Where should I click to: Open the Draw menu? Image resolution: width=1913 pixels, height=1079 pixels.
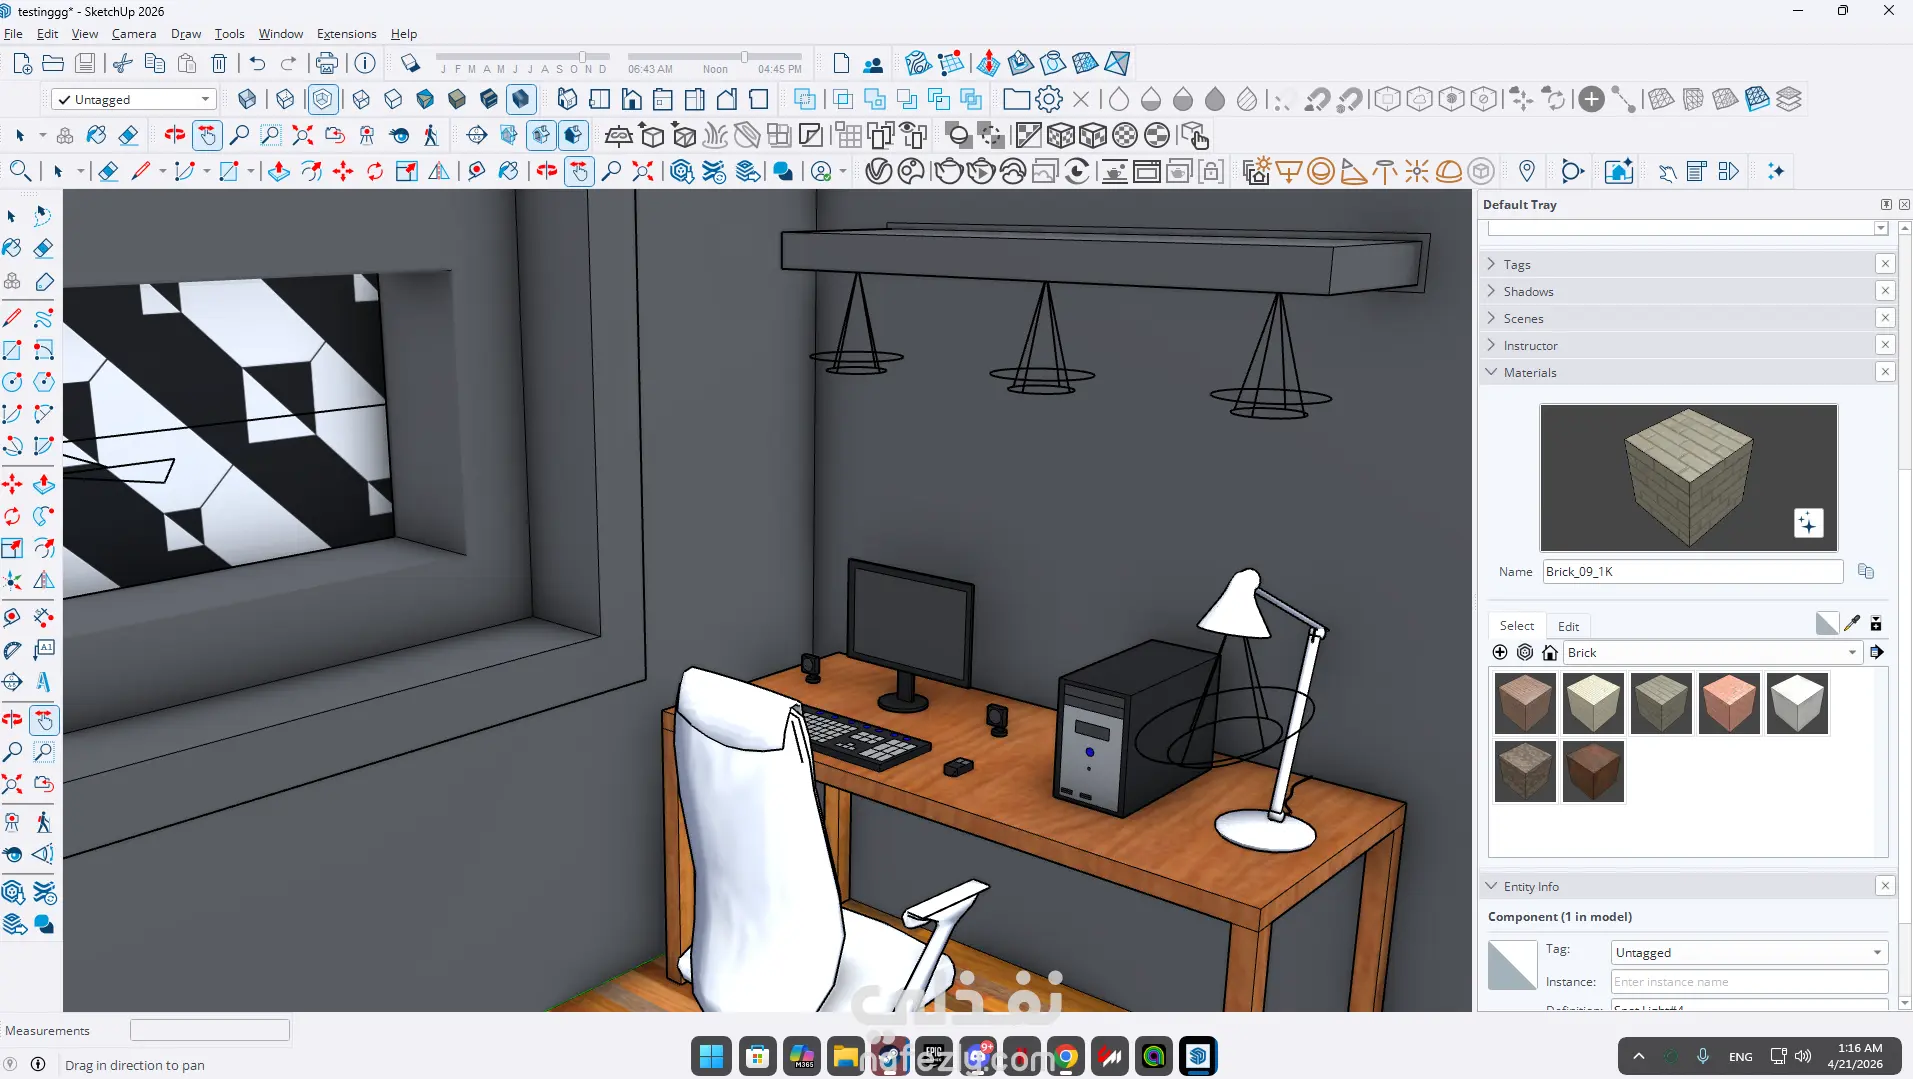click(186, 34)
